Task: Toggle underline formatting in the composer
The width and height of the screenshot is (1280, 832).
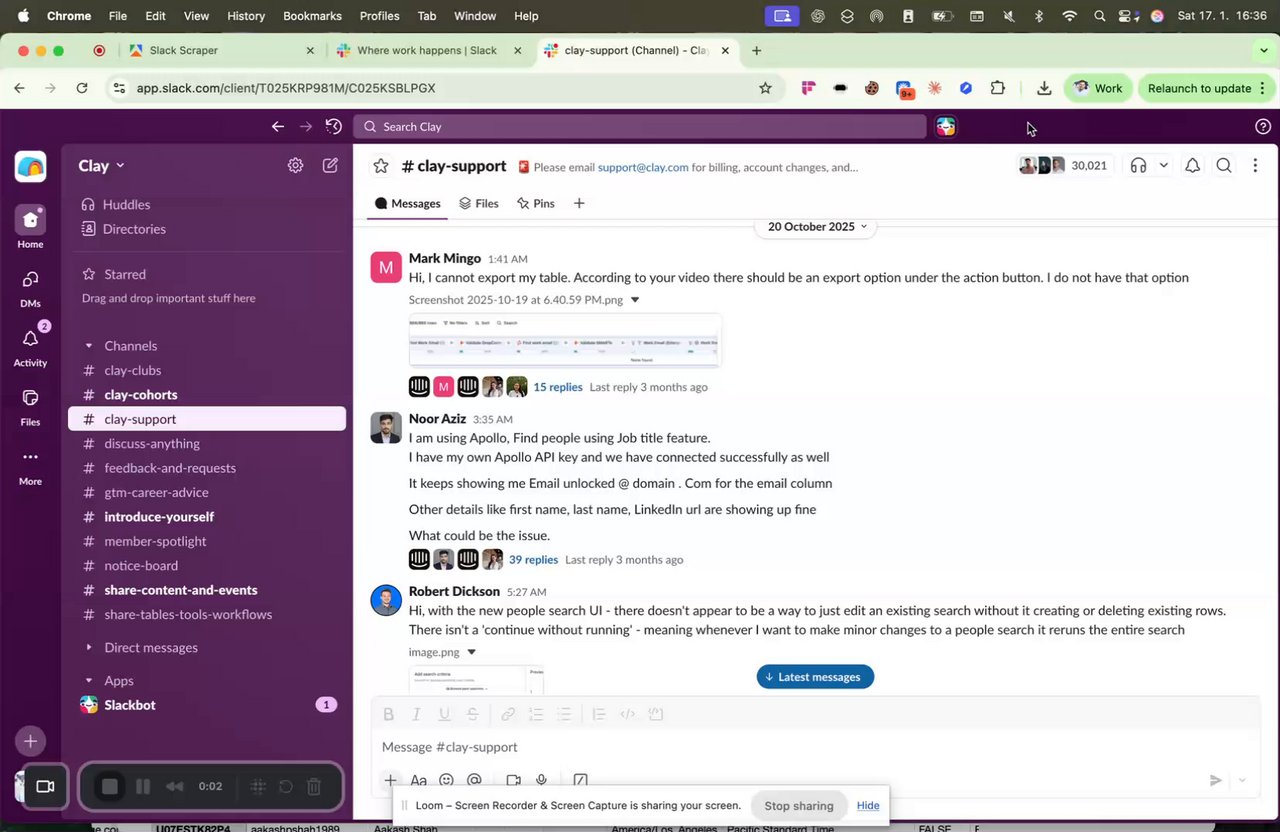Action: click(x=444, y=714)
